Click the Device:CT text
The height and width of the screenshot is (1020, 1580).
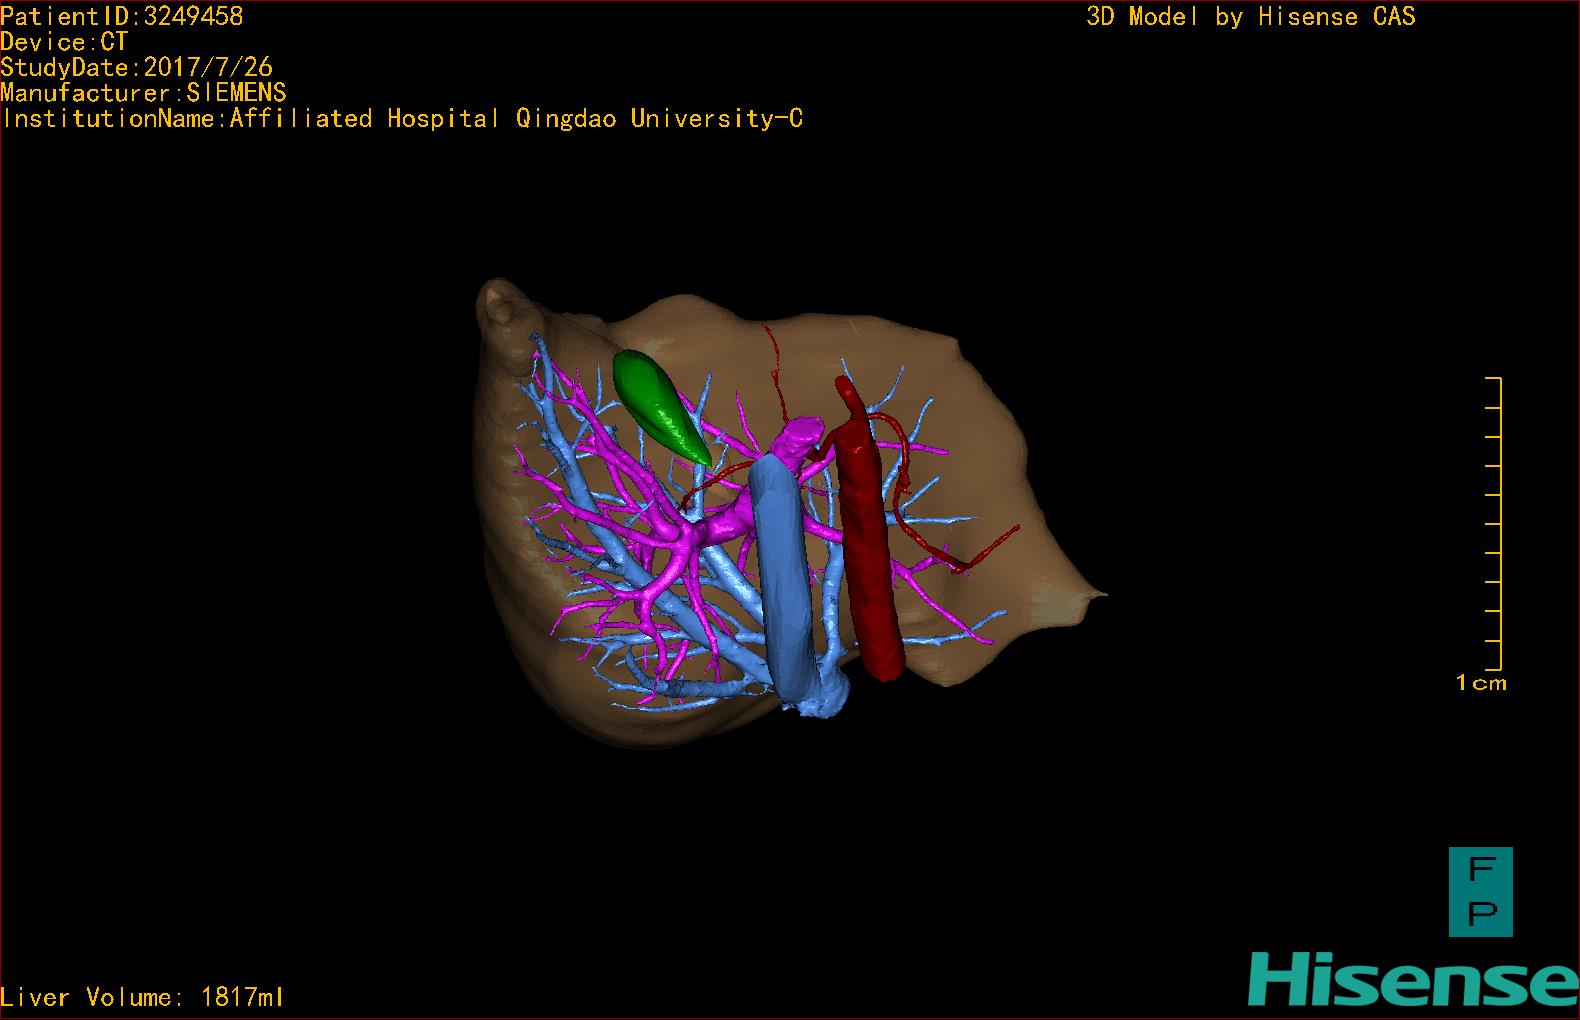pos(65,42)
